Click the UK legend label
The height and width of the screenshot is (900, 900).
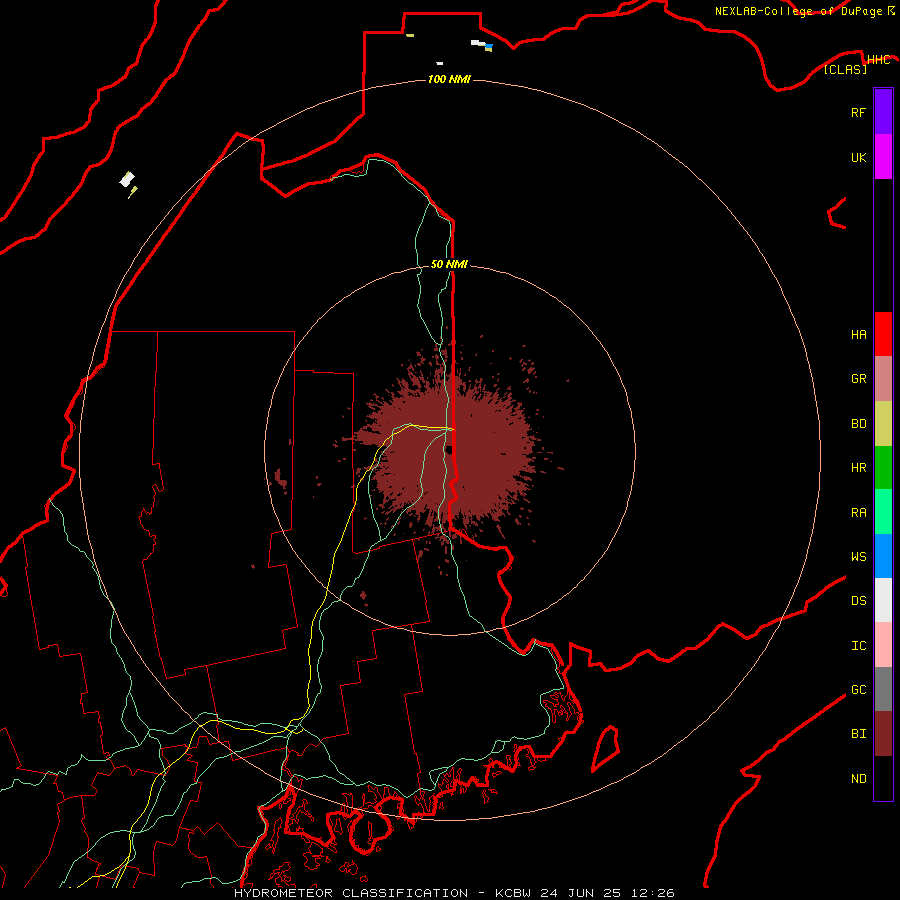click(x=858, y=157)
